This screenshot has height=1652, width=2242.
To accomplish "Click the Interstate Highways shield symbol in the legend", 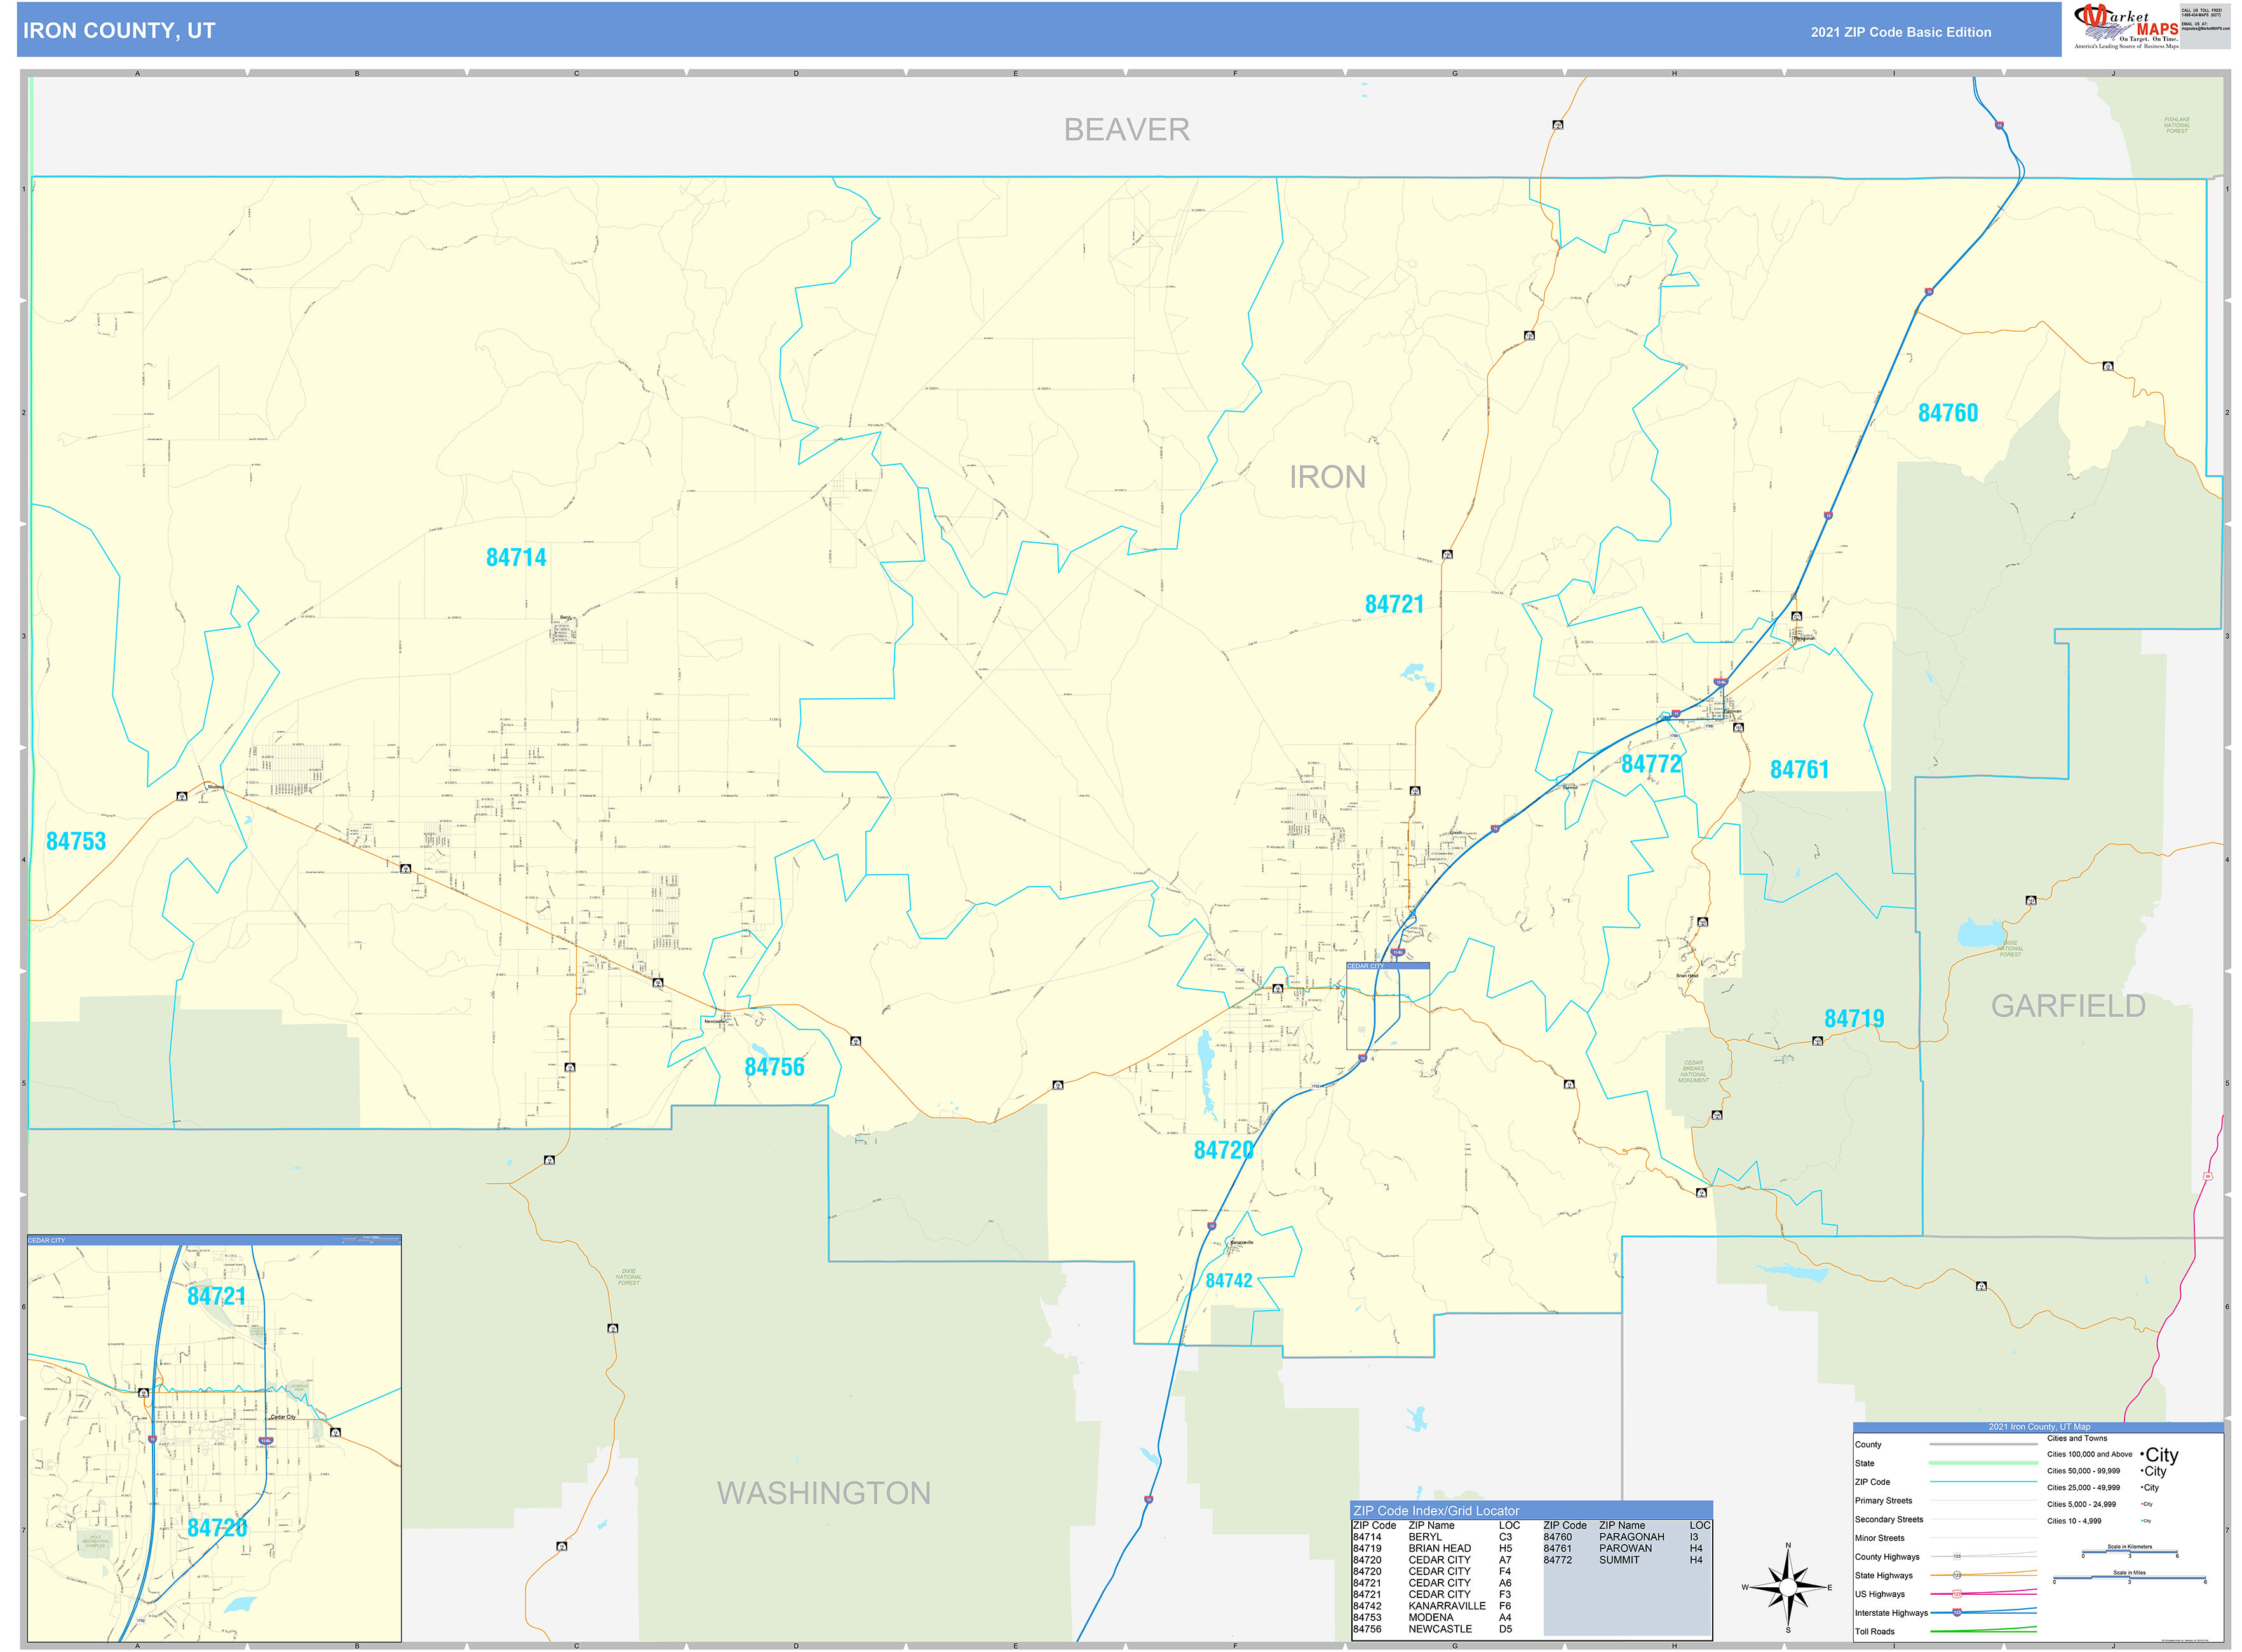I will [x=1957, y=1613].
